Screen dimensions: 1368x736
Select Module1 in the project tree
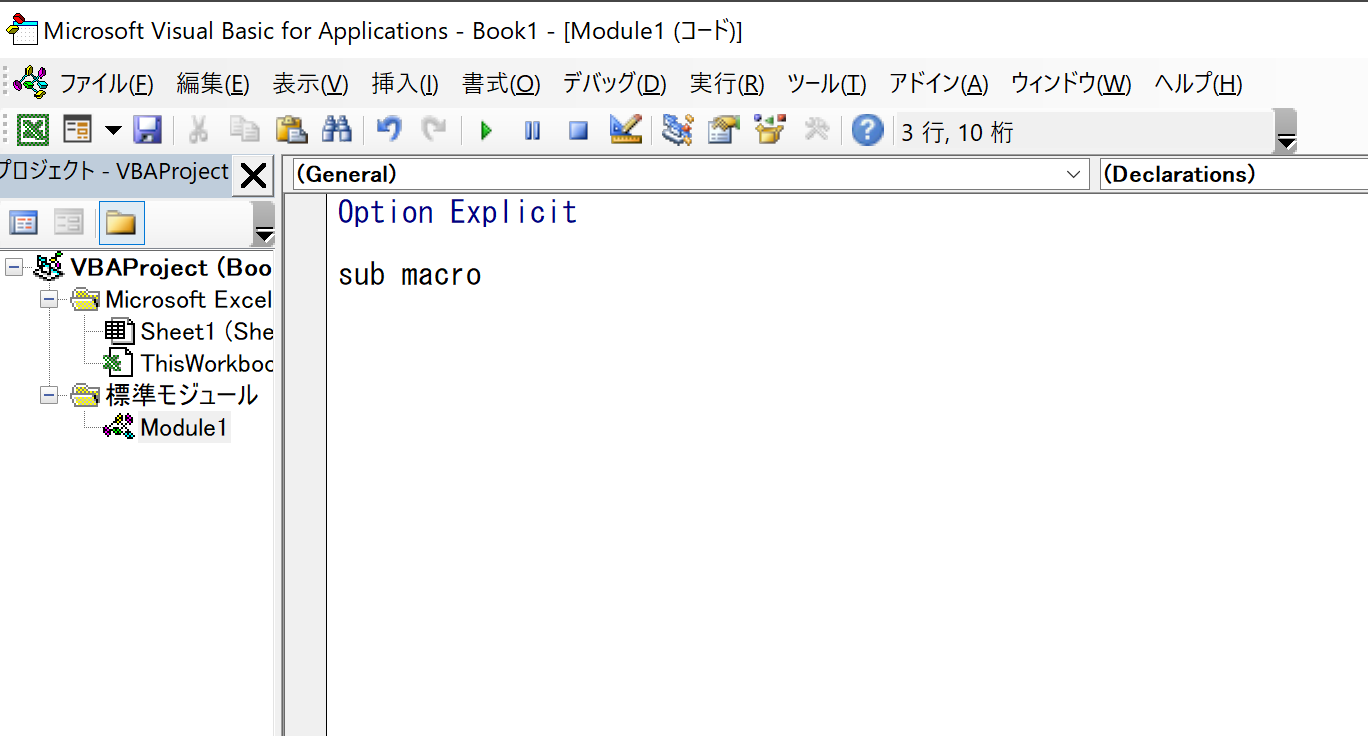(x=183, y=428)
